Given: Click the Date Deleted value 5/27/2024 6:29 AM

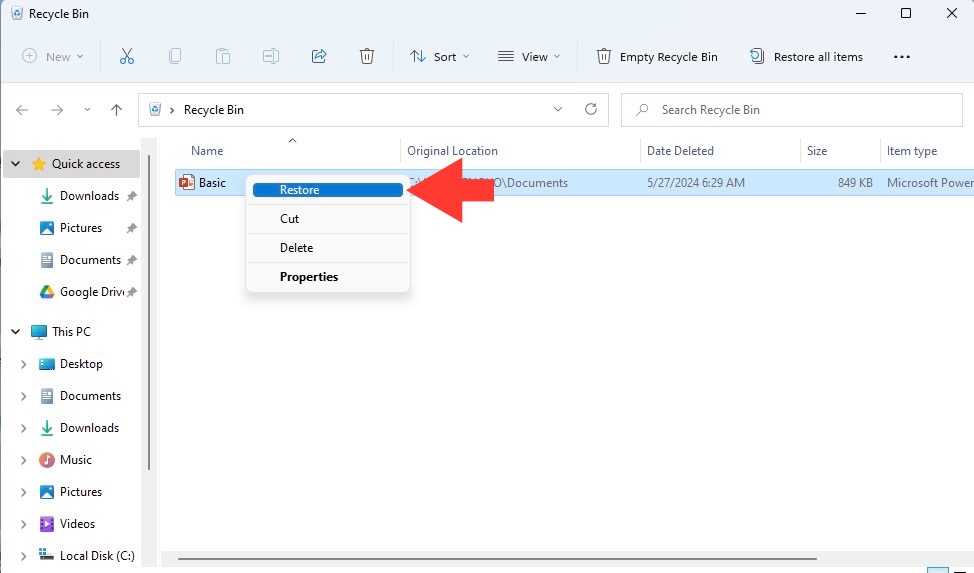Looking at the screenshot, I should 695,183.
